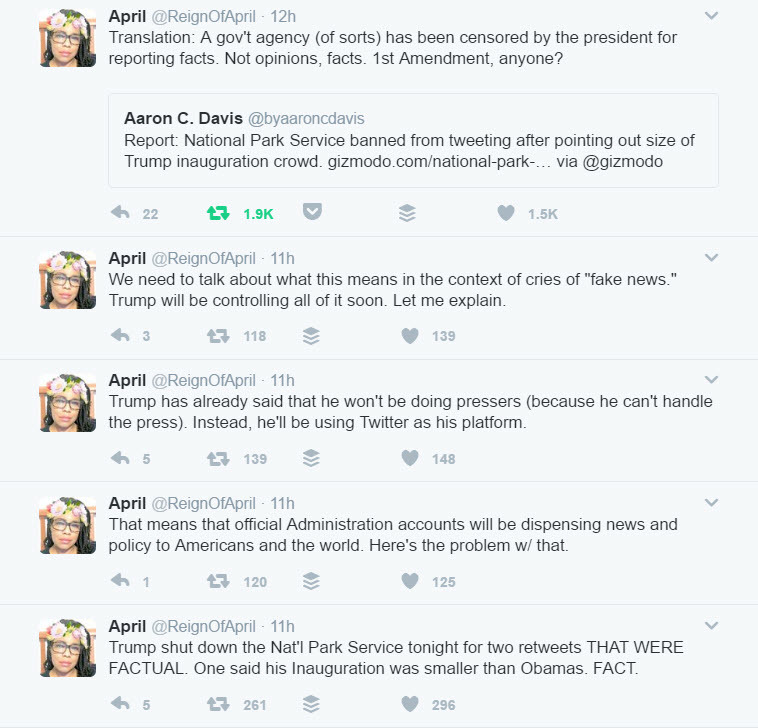Viewport: 758px width, 728px height.
Task: Click the Buffer stack icon on the first tweet
Action: tap(407, 213)
